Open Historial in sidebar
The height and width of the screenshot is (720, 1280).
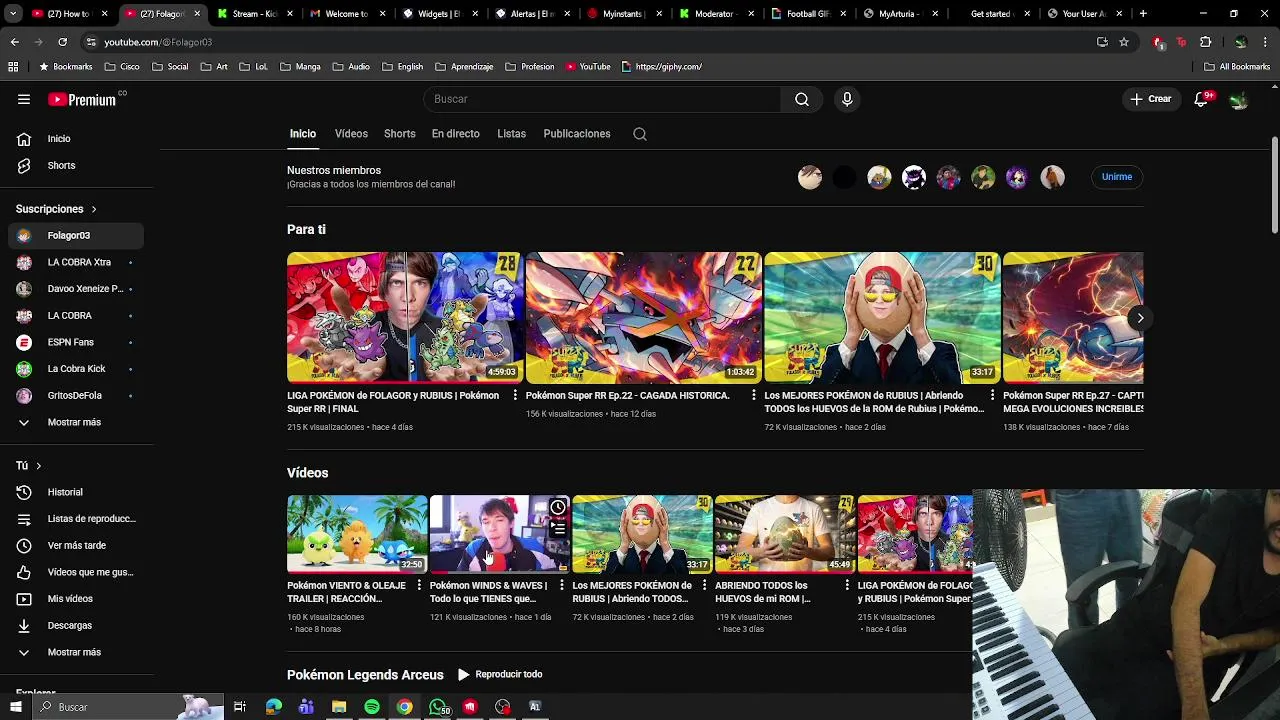[x=76, y=492]
